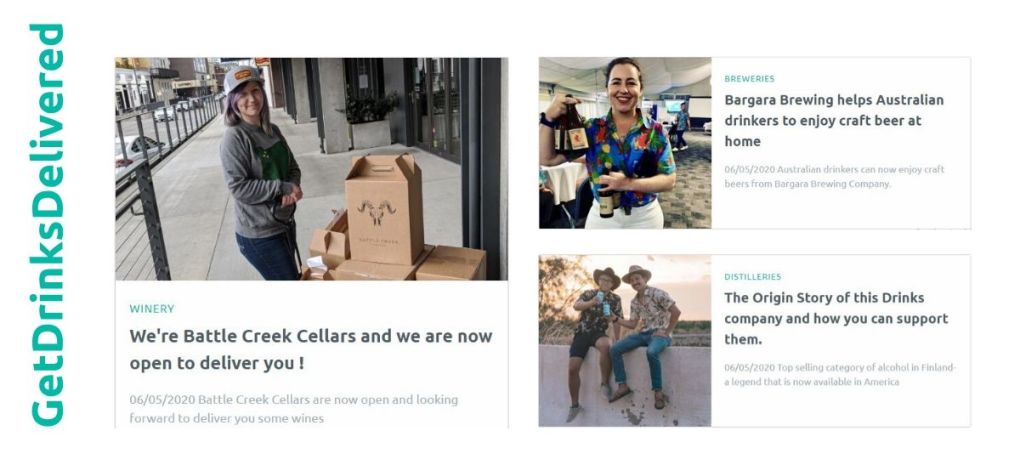Open 'The Origin Story of this Drinks' headline
The width and height of the screenshot is (1020, 464).
(x=836, y=318)
